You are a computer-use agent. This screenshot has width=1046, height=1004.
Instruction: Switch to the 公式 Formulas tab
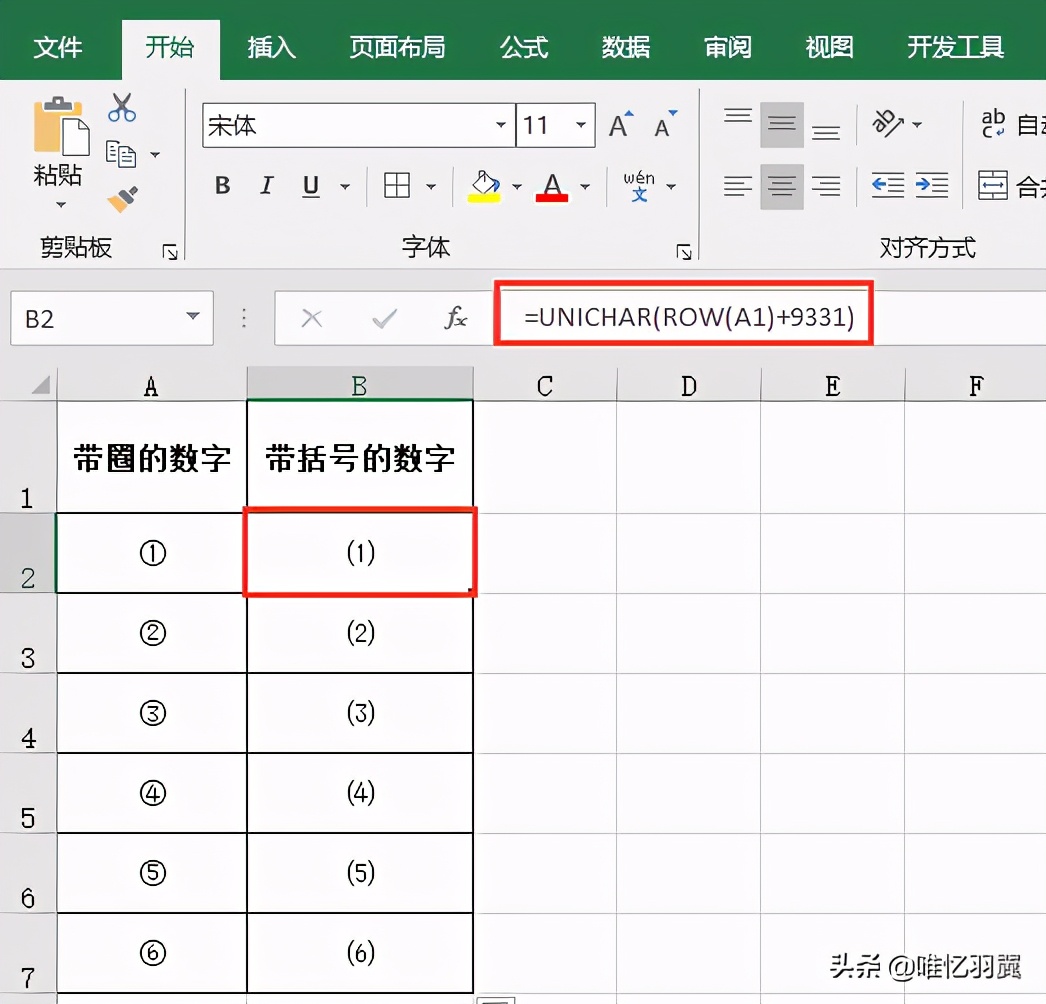pyautogui.click(x=524, y=47)
